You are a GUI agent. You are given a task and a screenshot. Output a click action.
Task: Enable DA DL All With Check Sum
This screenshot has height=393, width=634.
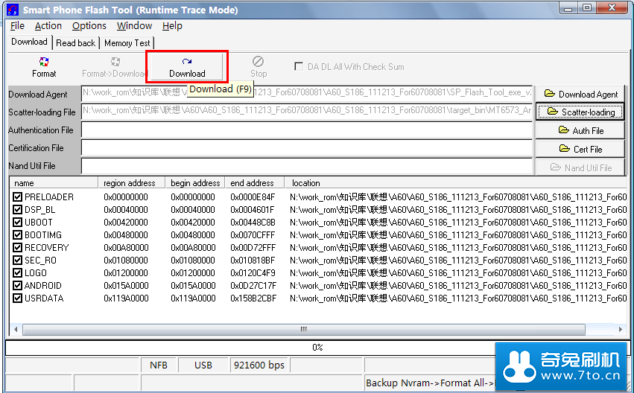(298, 66)
